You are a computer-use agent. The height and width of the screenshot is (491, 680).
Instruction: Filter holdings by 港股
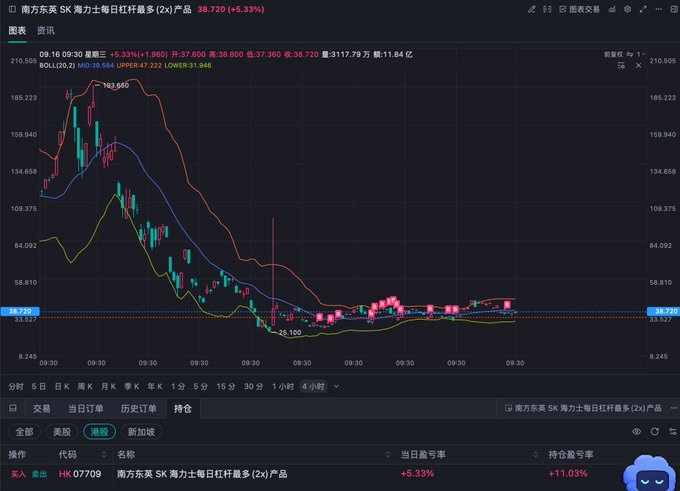tap(99, 432)
